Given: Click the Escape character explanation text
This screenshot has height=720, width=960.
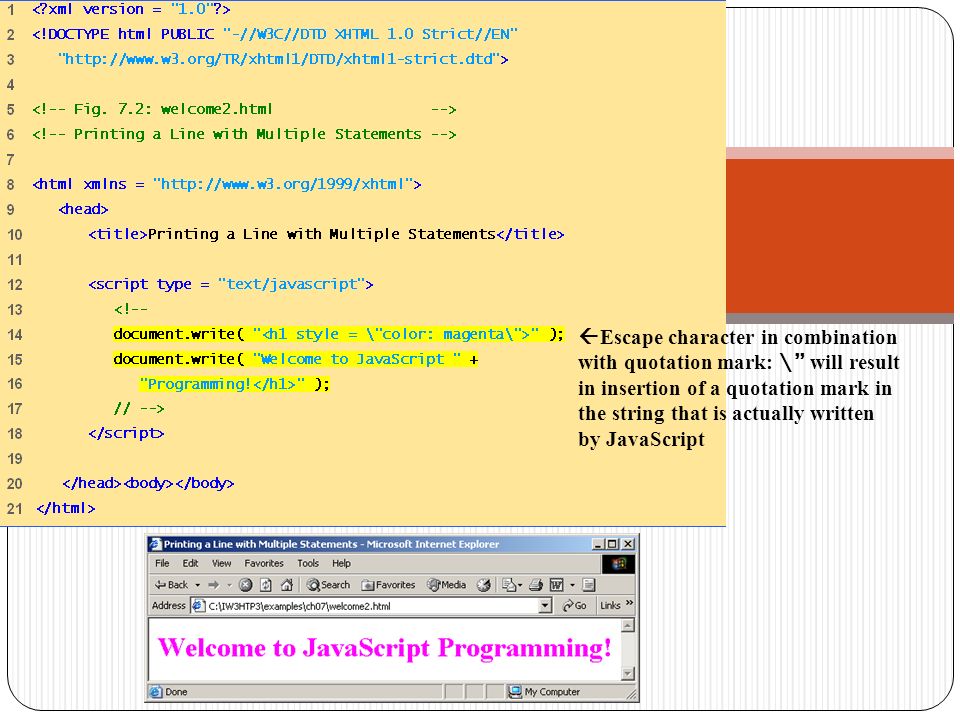Looking at the screenshot, I should (739, 388).
